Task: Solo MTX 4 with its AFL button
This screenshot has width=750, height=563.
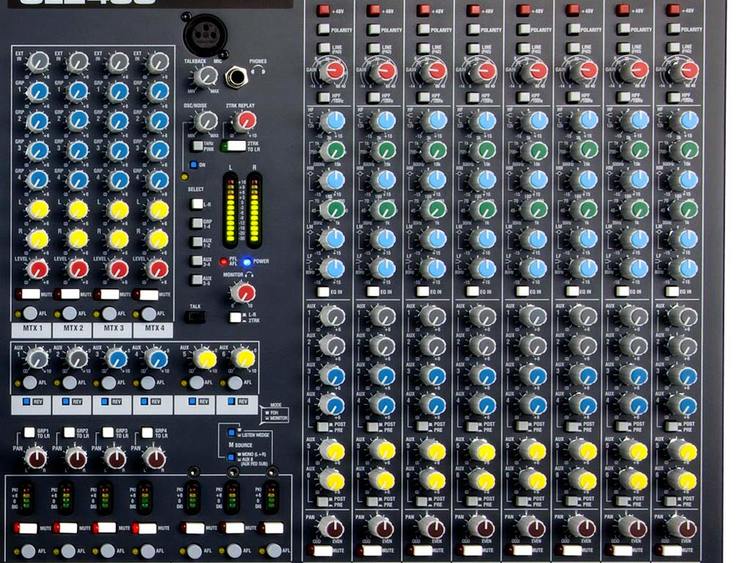Action: pos(148,314)
